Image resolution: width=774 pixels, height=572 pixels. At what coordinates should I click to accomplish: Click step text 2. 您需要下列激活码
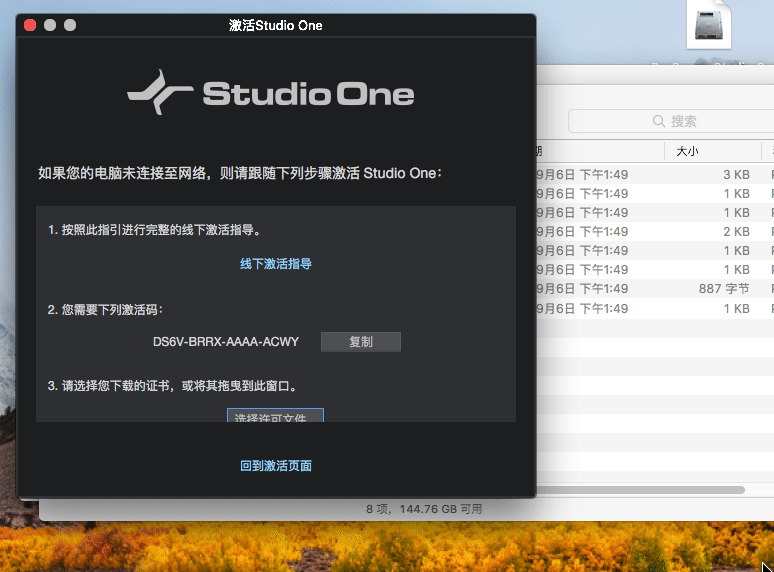[105, 310]
